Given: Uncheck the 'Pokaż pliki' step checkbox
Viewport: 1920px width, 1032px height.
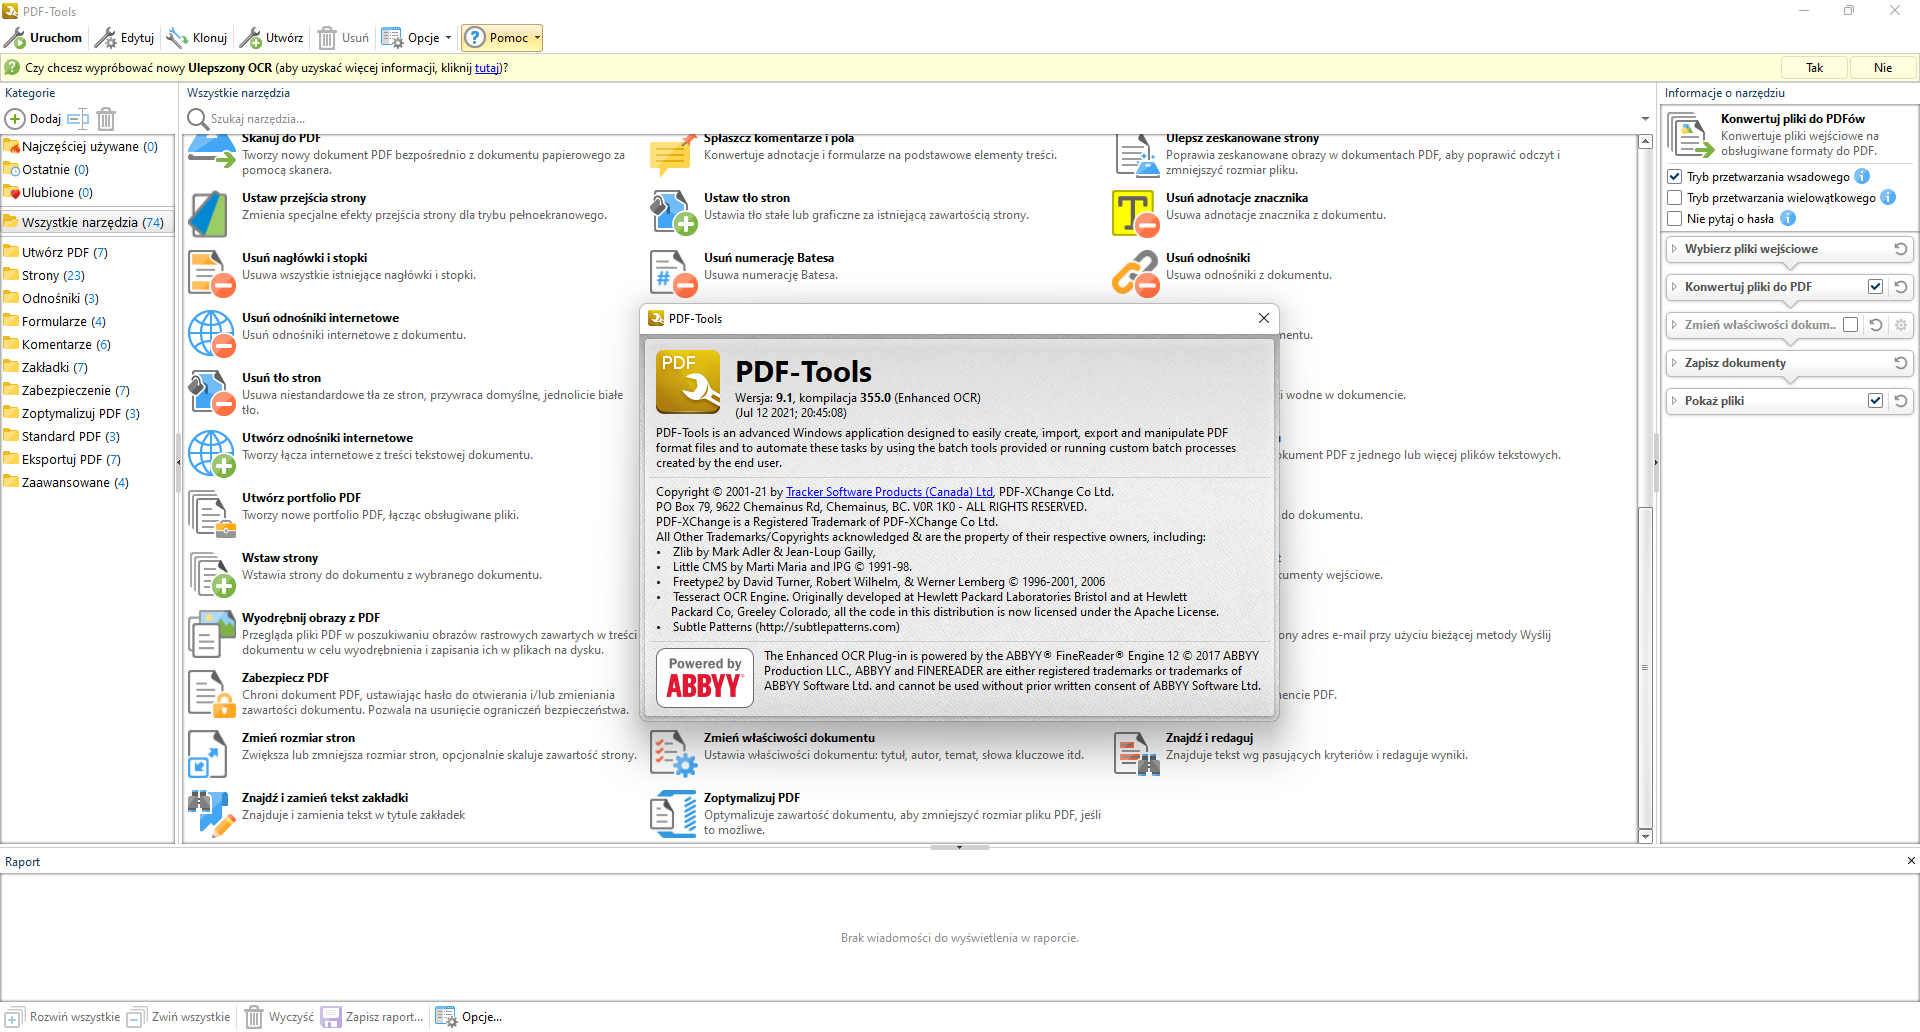Looking at the screenshot, I should click(1876, 401).
